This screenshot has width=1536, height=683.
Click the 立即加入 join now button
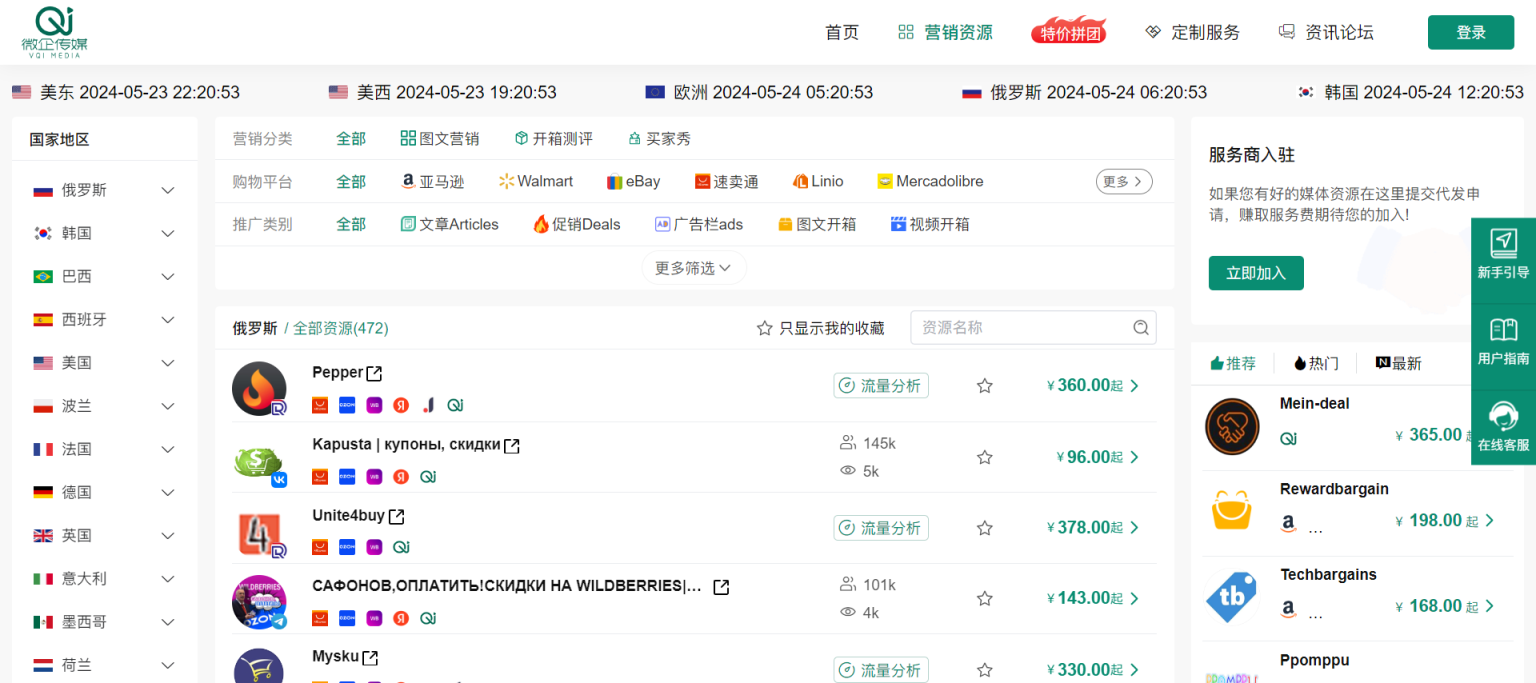tap(1256, 272)
